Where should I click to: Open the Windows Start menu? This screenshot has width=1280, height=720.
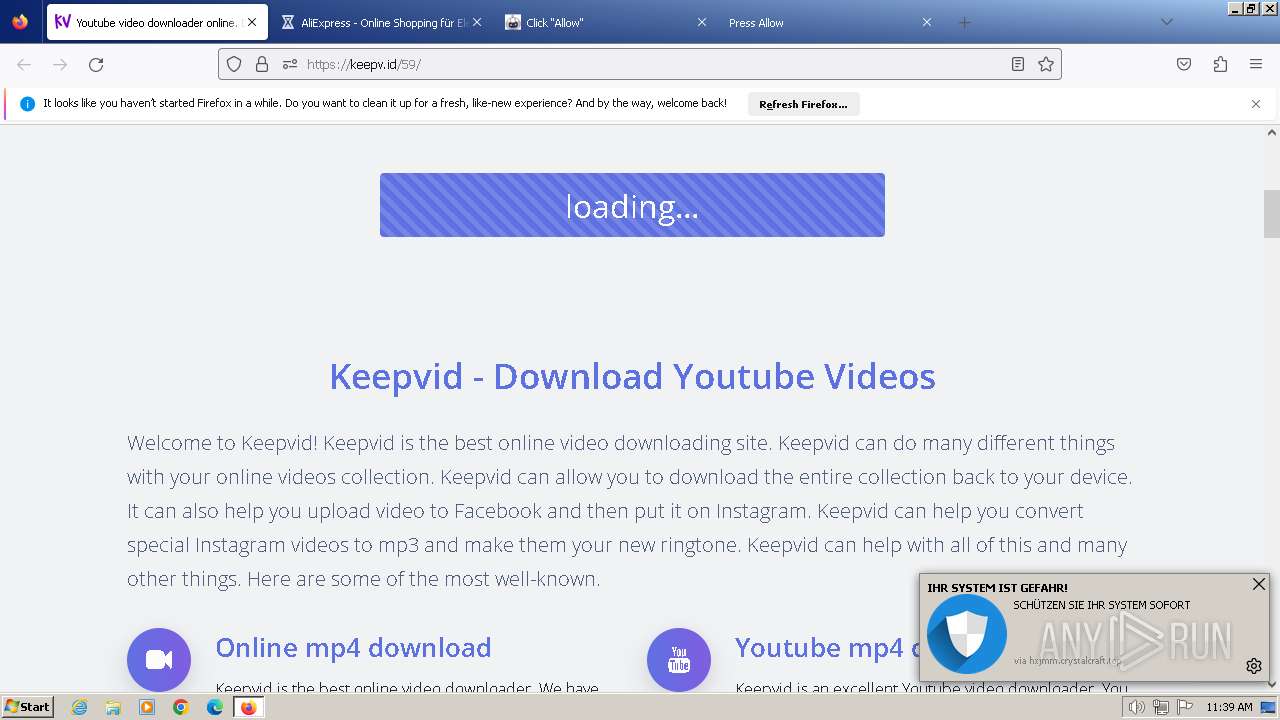pyautogui.click(x=27, y=707)
